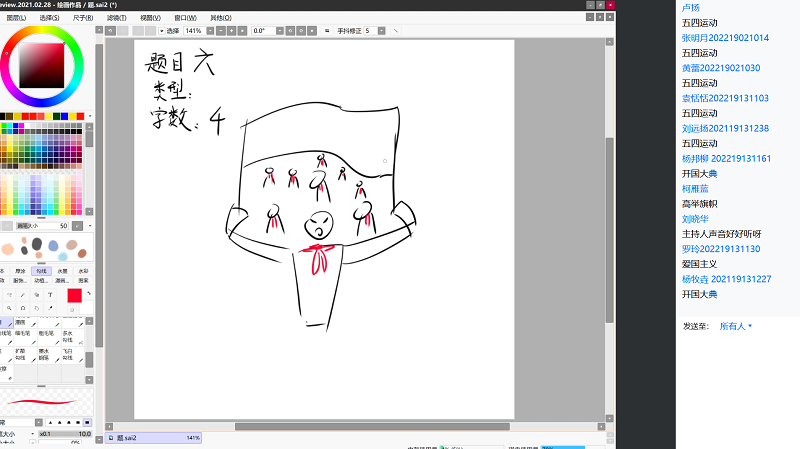This screenshot has width=800, height=449.
Task: Zoom in with the plus button
Action: click(x=232, y=31)
